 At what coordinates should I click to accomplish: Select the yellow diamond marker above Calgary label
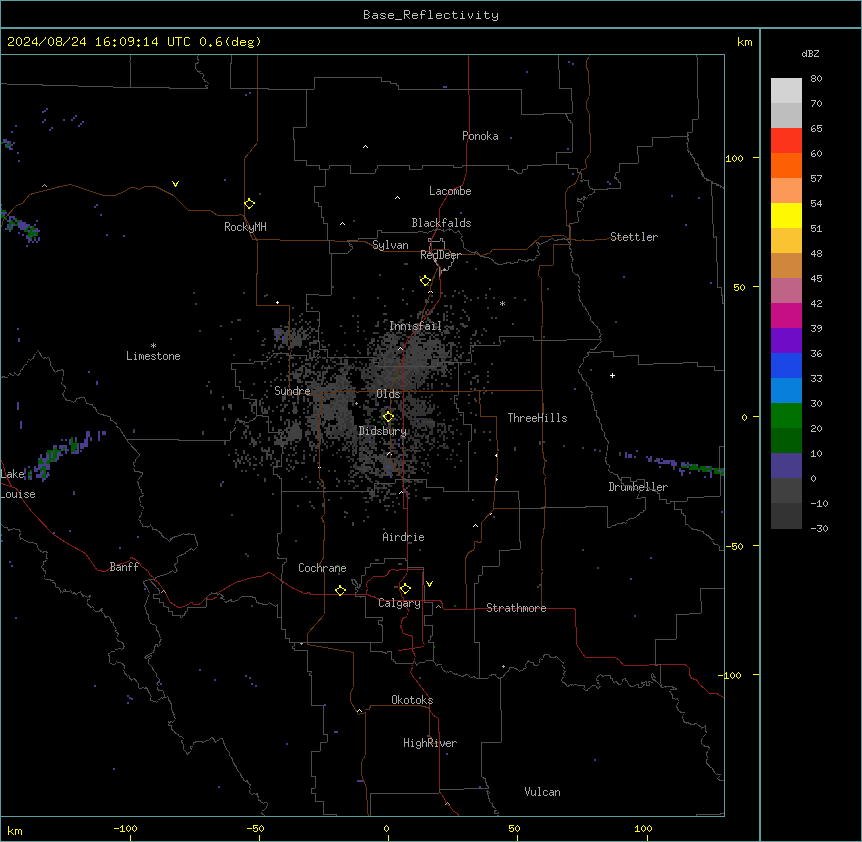(x=405, y=589)
